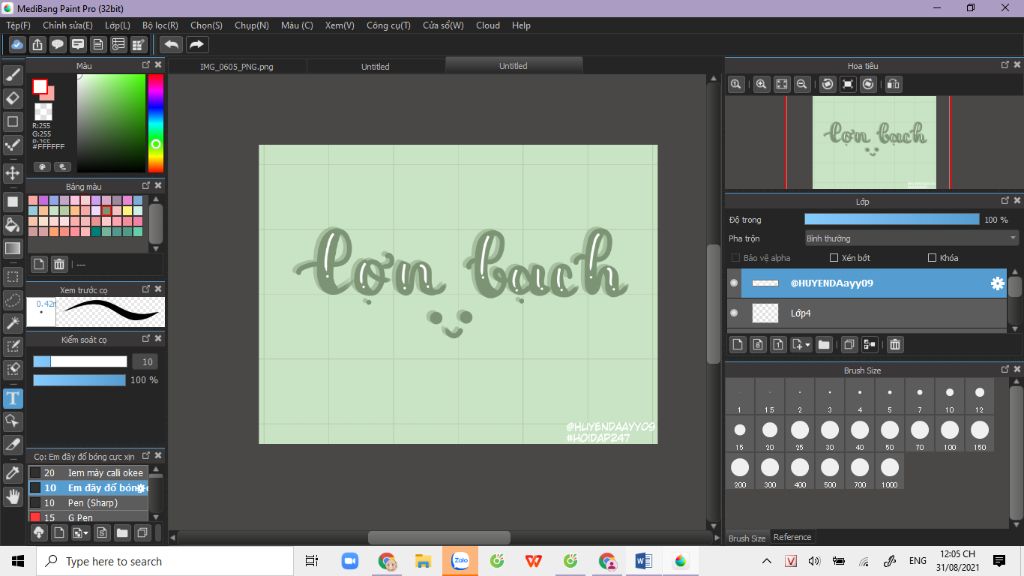Set brush size to 100
The image size is (1024, 576).
tap(950, 434)
